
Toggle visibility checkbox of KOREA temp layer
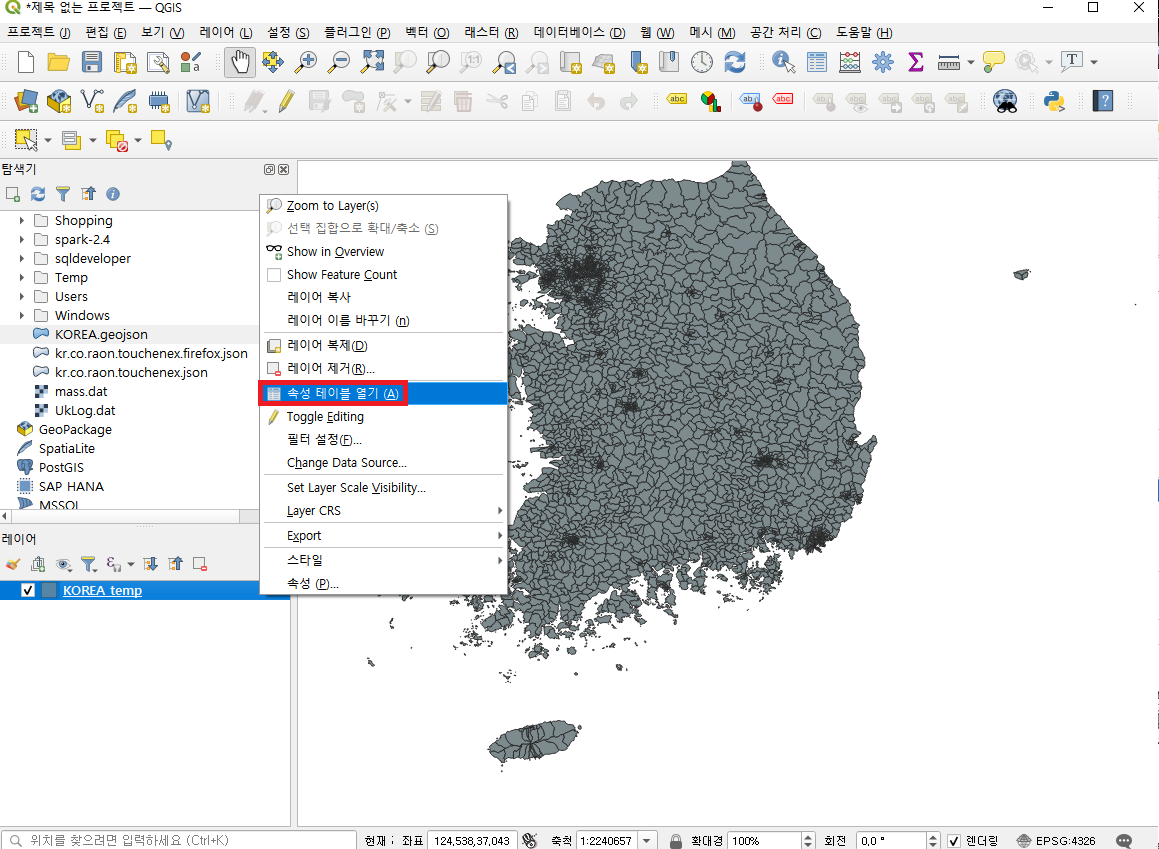tap(28, 590)
